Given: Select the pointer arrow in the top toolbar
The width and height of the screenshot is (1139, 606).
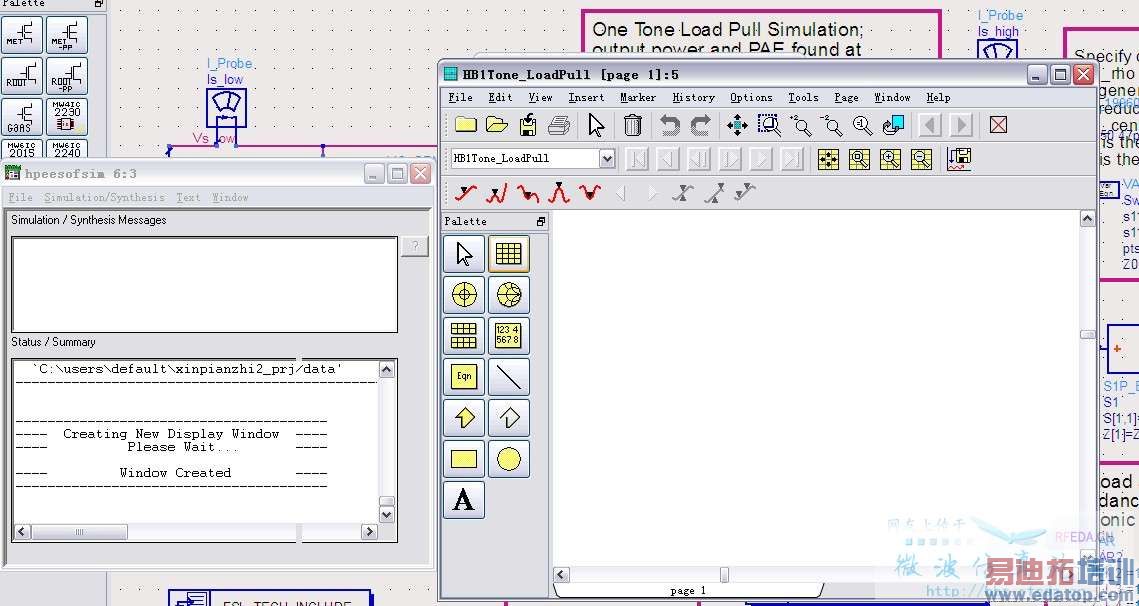Looking at the screenshot, I should click(x=596, y=125).
